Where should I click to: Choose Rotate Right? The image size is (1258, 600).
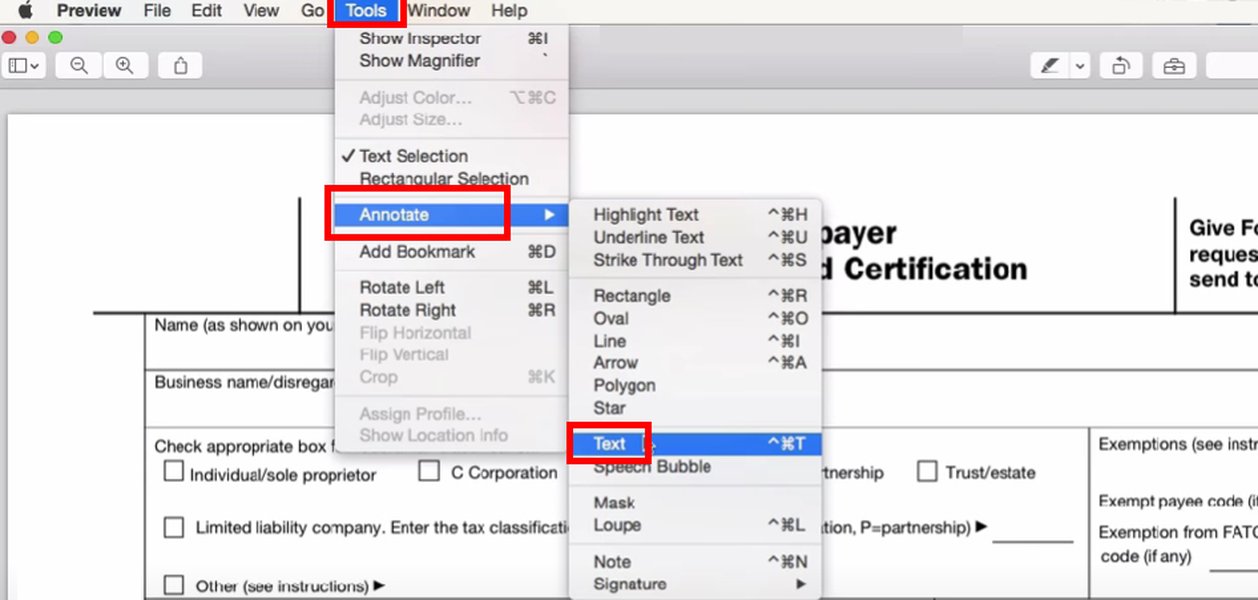[451, 311]
